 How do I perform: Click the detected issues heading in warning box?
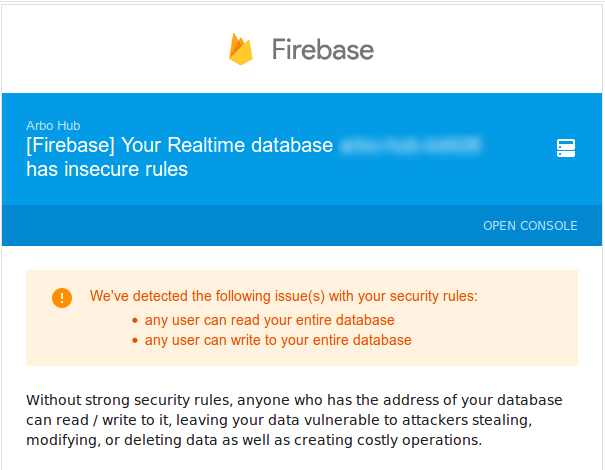tap(284, 296)
